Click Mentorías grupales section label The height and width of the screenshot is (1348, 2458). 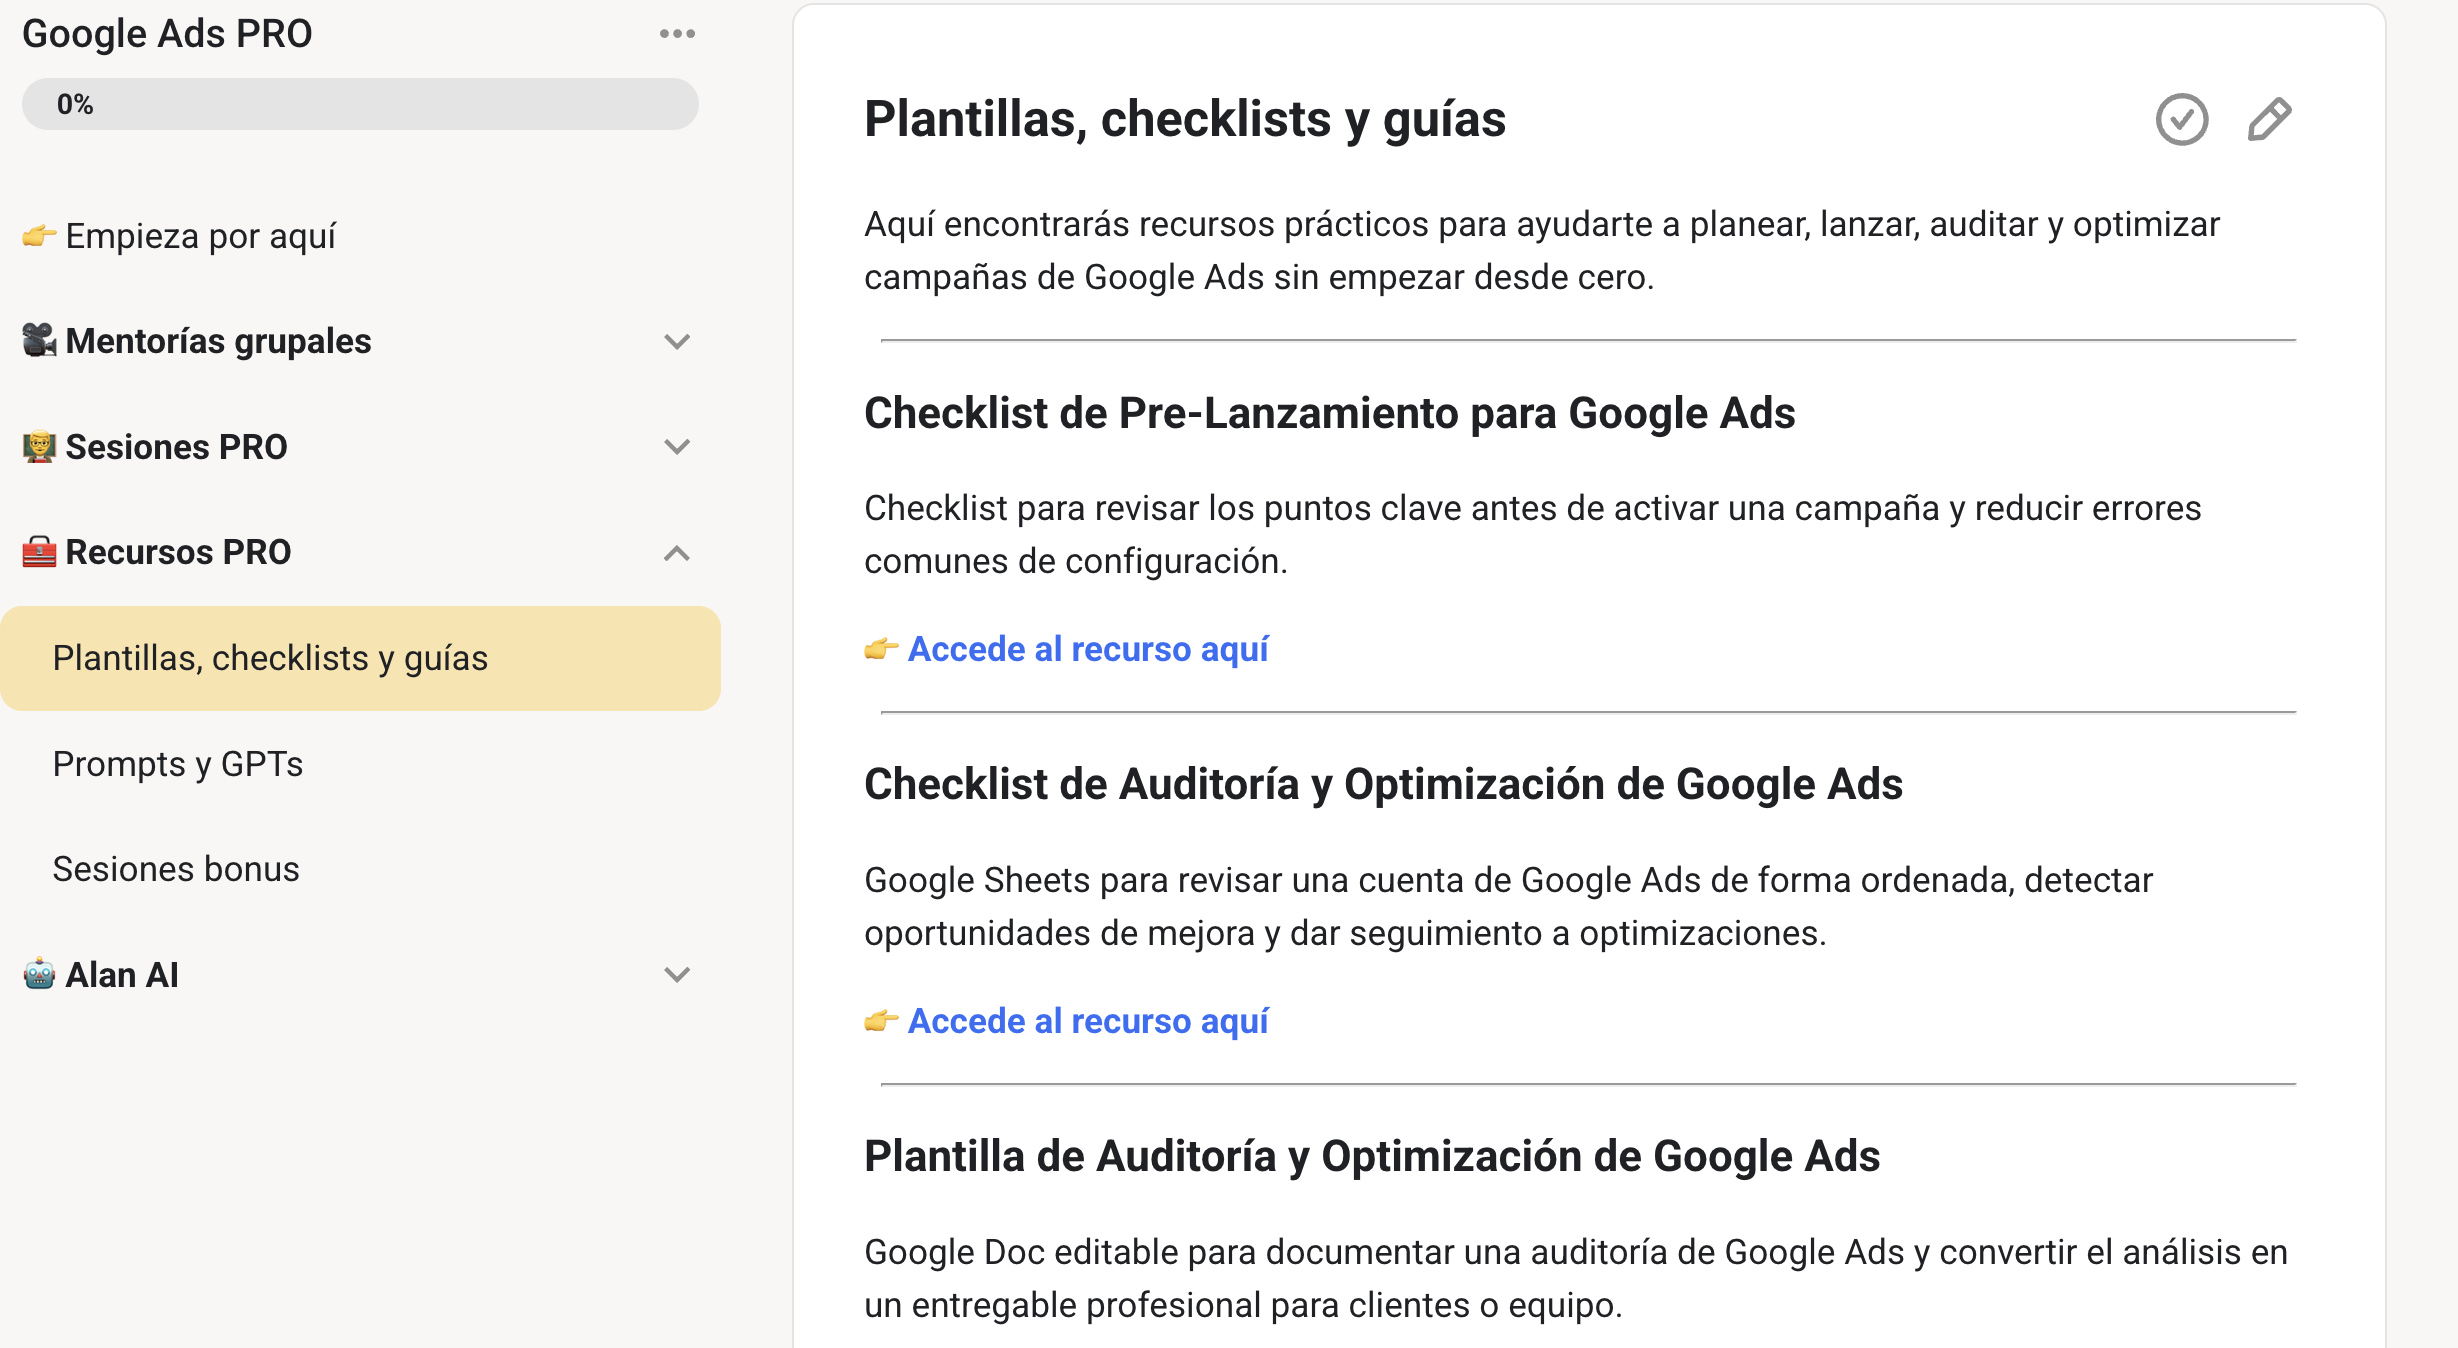(x=218, y=341)
